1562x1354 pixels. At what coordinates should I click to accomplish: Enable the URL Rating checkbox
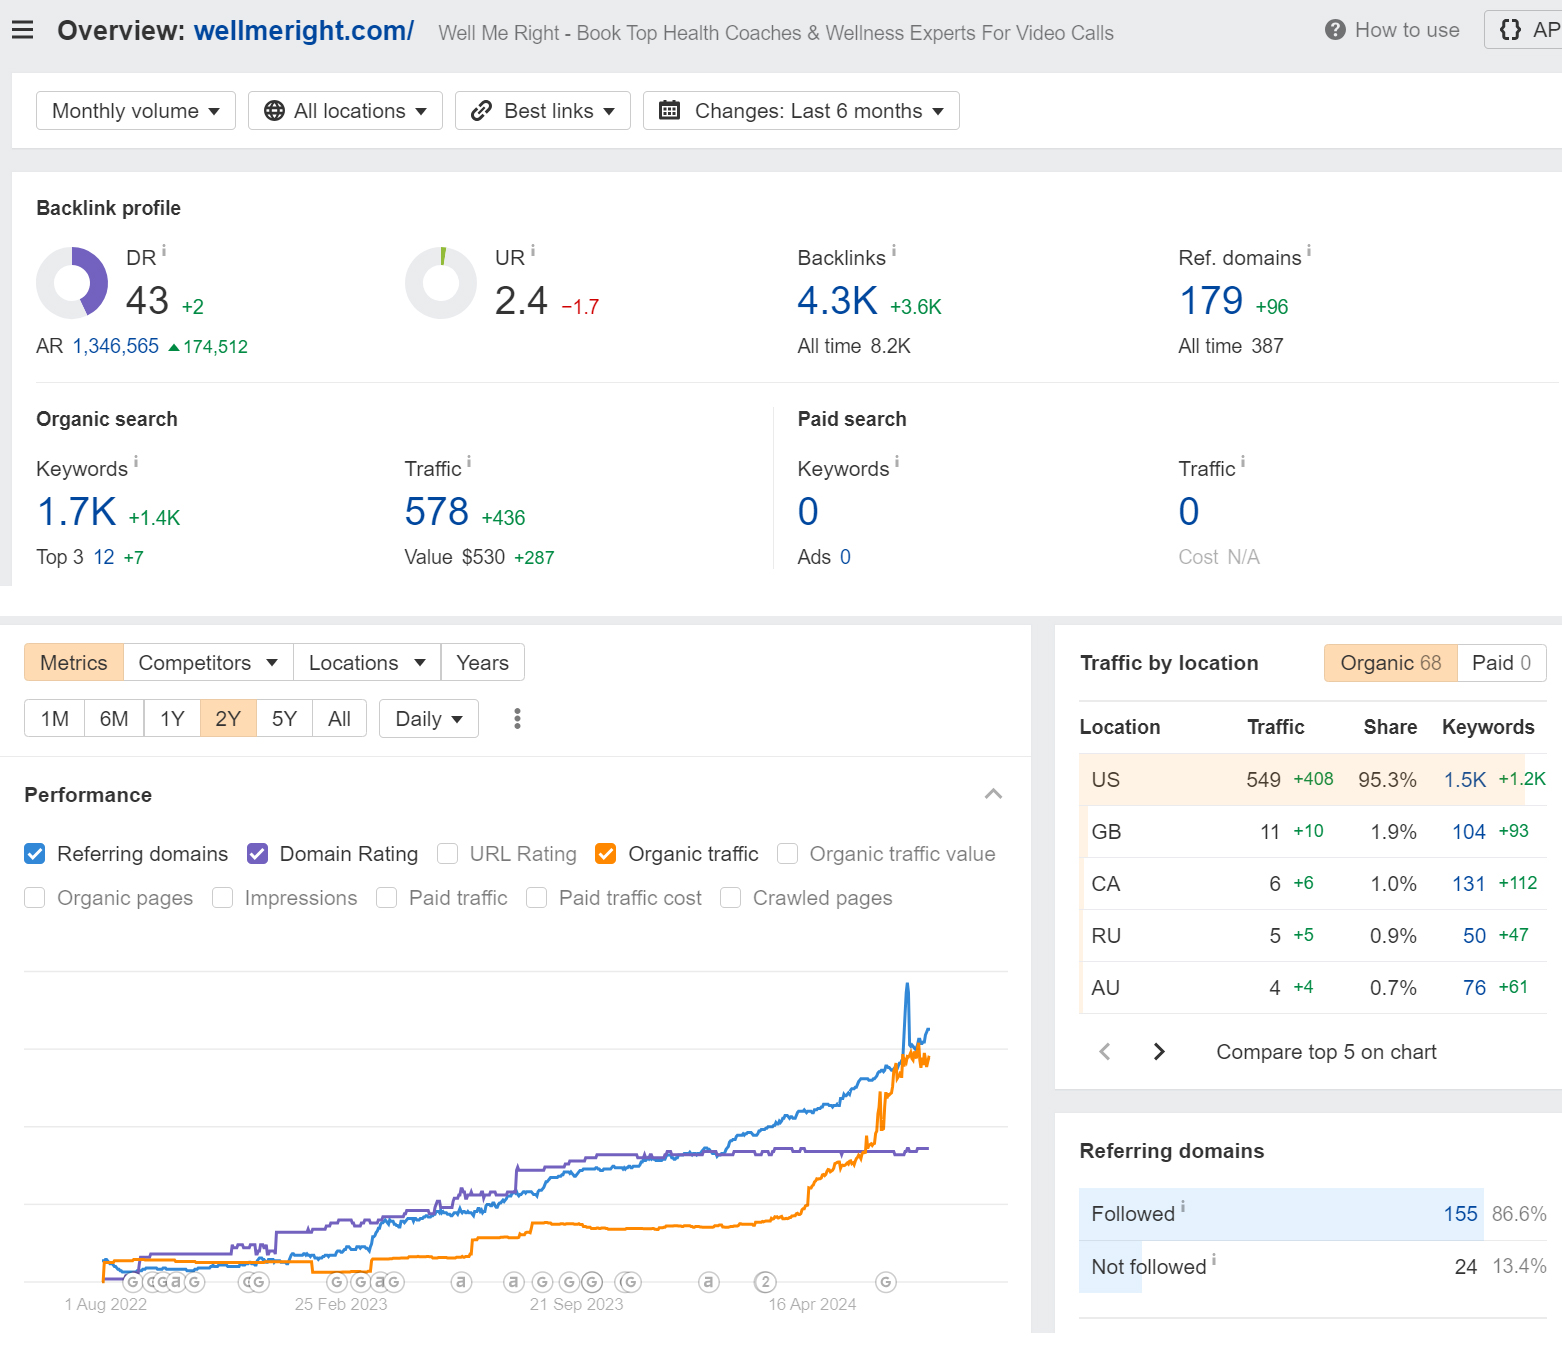coord(448,854)
